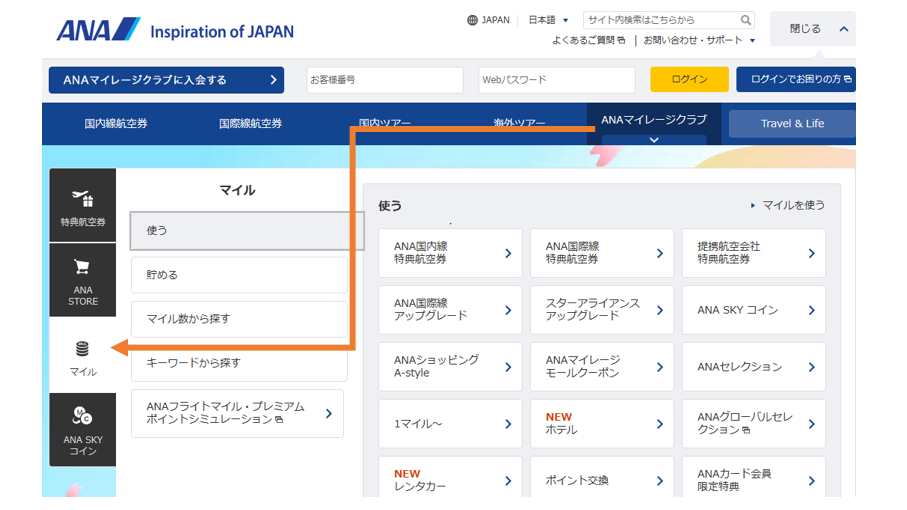
Task: Expand the ANAマイレージクラブ chevron
Action: 654,140
